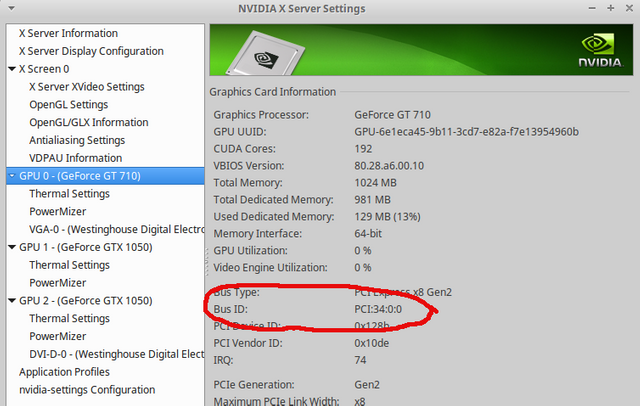Screen dimensions: 640x406
Task: Show OpenGL/GLX Information
Action: (x=89, y=123)
